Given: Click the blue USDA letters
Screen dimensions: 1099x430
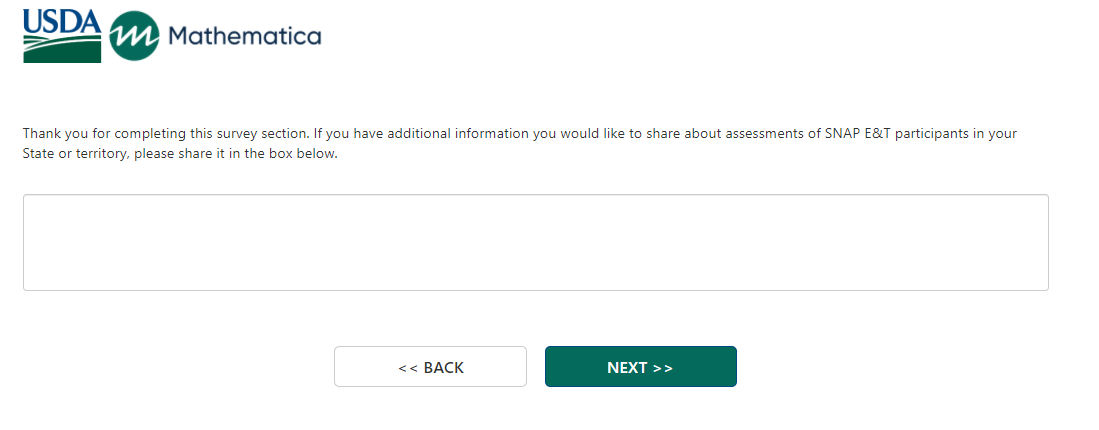Looking at the screenshot, I should pyautogui.click(x=62, y=20).
